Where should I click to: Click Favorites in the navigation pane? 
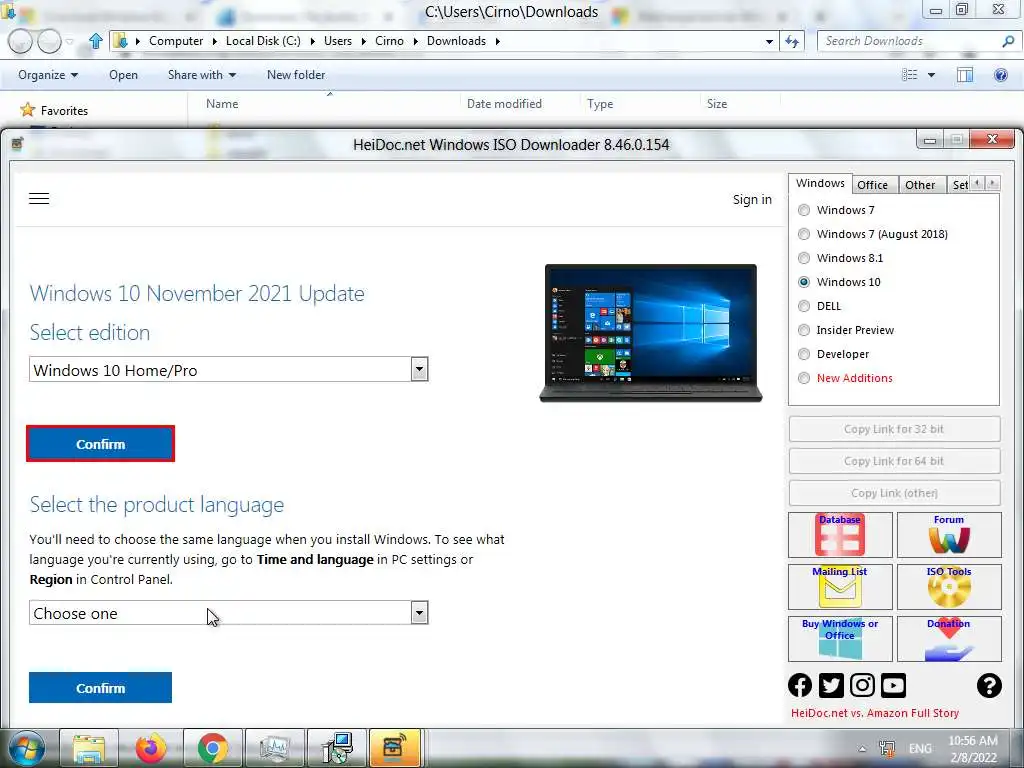64,111
